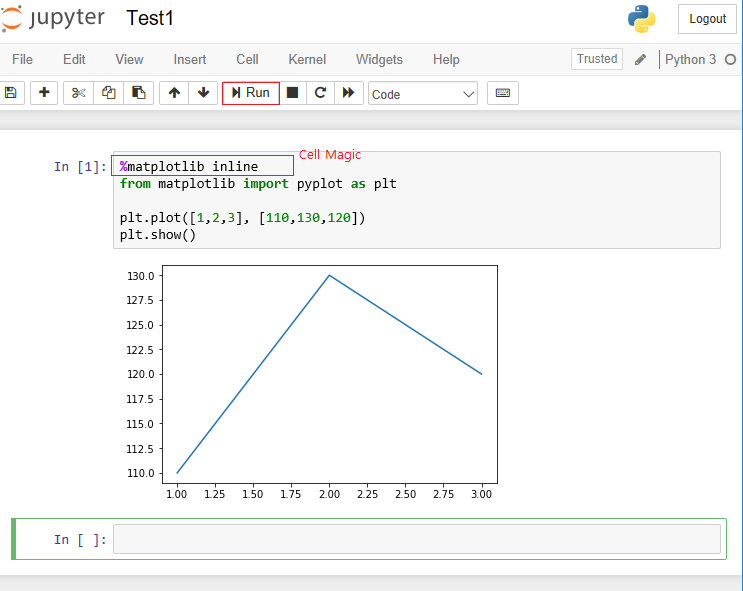Open the Code cell type dropdown
Image resolution: width=743 pixels, height=591 pixels.
pyautogui.click(x=423, y=94)
